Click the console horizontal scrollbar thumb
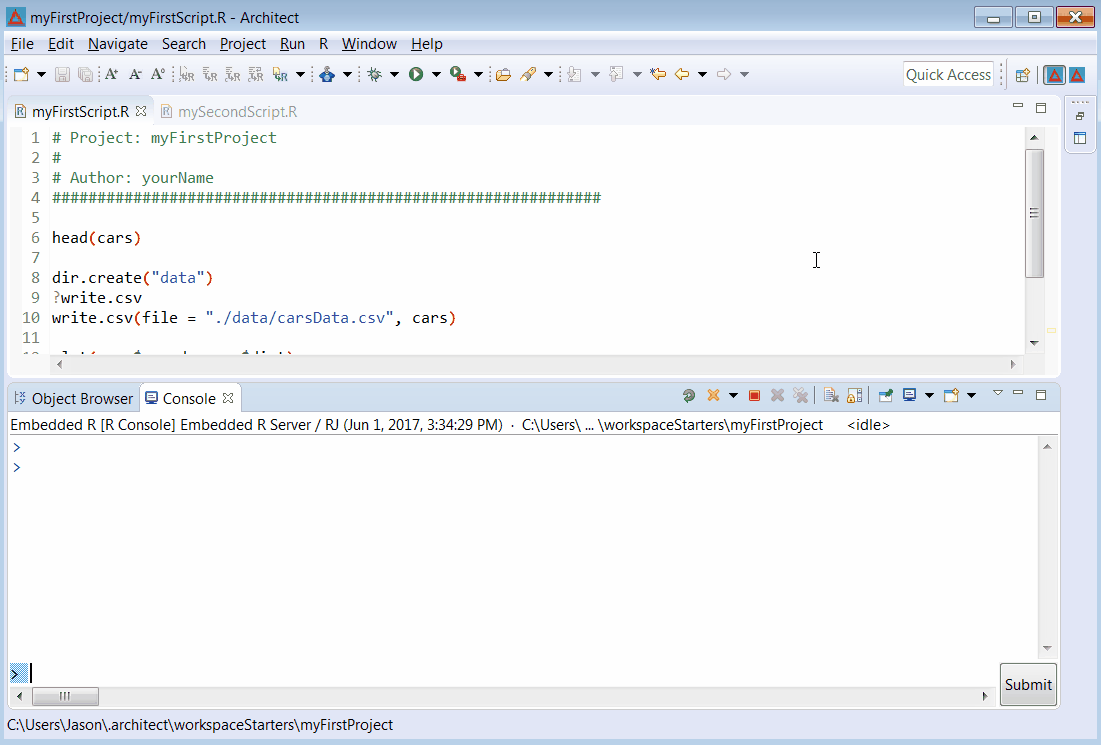This screenshot has width=1101, height=745. 65,697
